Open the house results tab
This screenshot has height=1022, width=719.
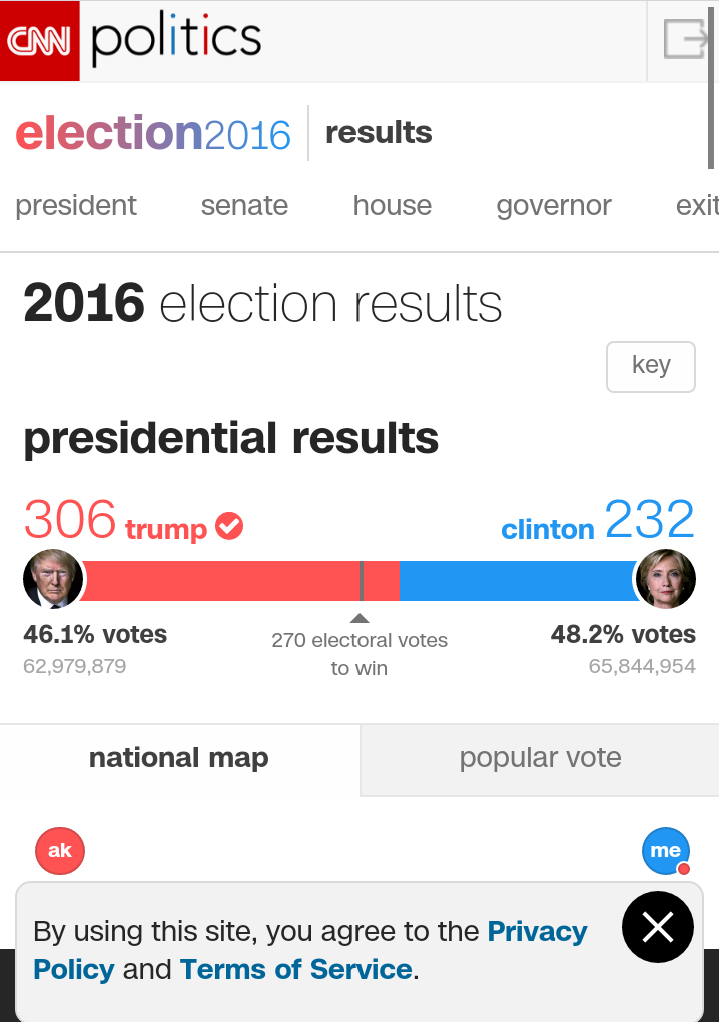[x=392, y=206]
